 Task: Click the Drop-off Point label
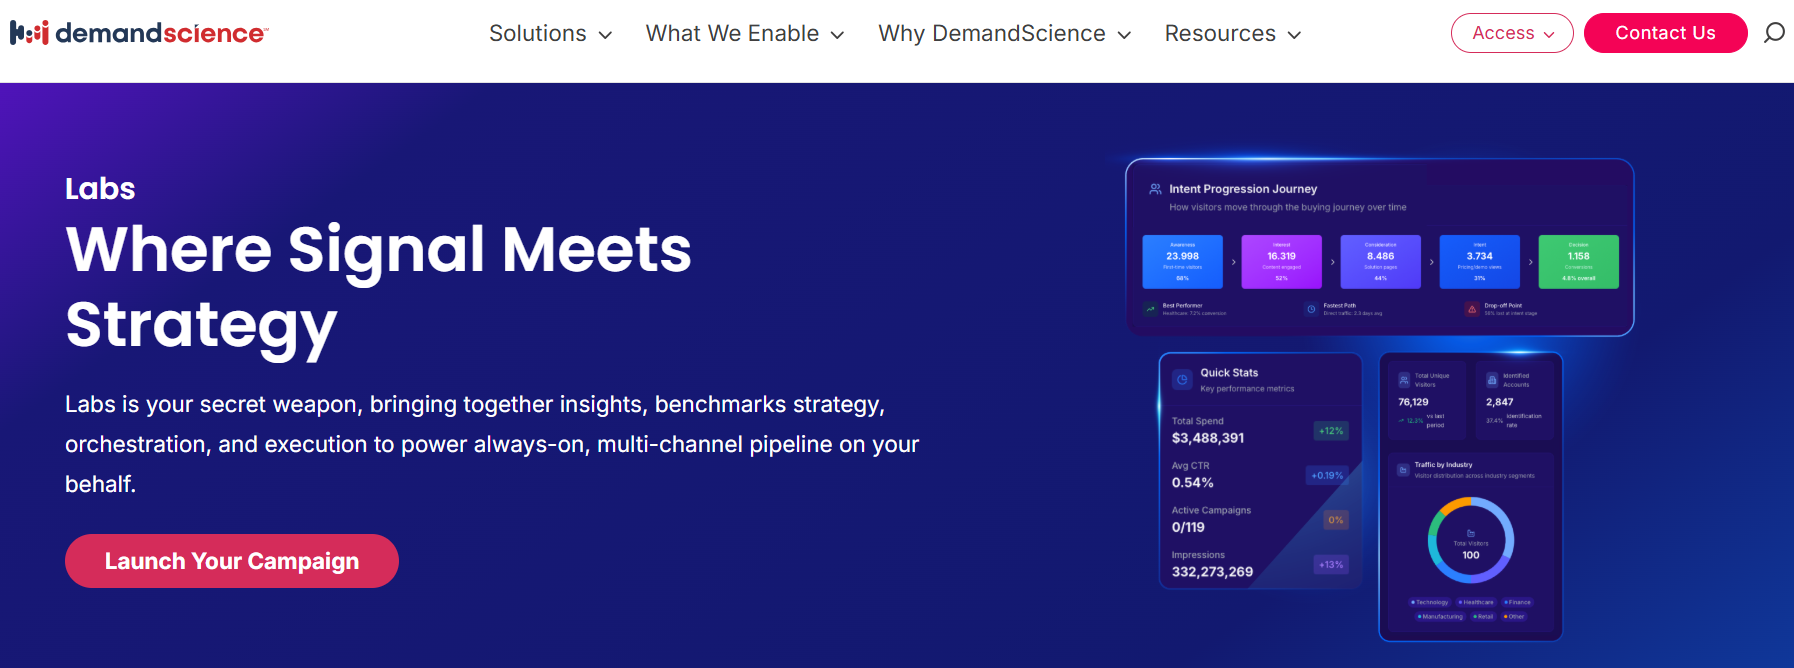[1503, 305]
